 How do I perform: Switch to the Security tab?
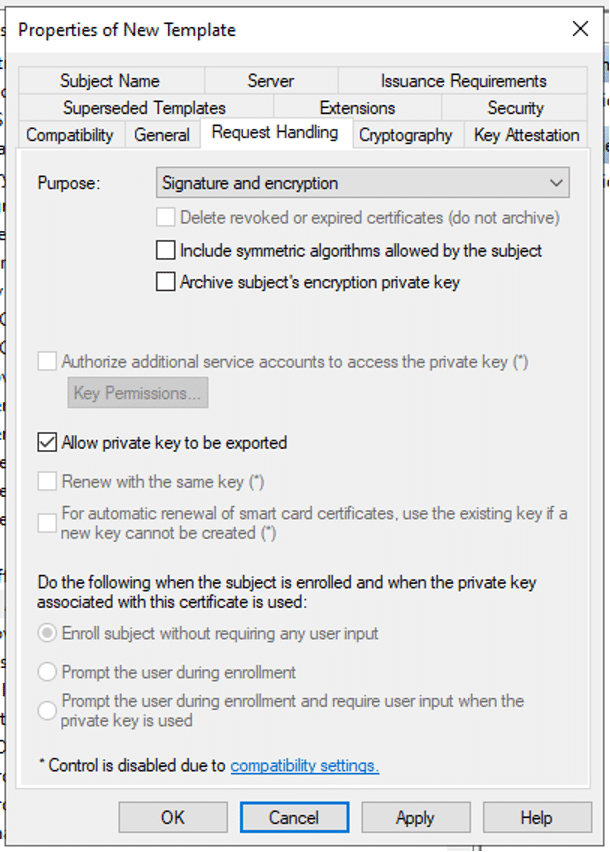(x=515, y=108)
